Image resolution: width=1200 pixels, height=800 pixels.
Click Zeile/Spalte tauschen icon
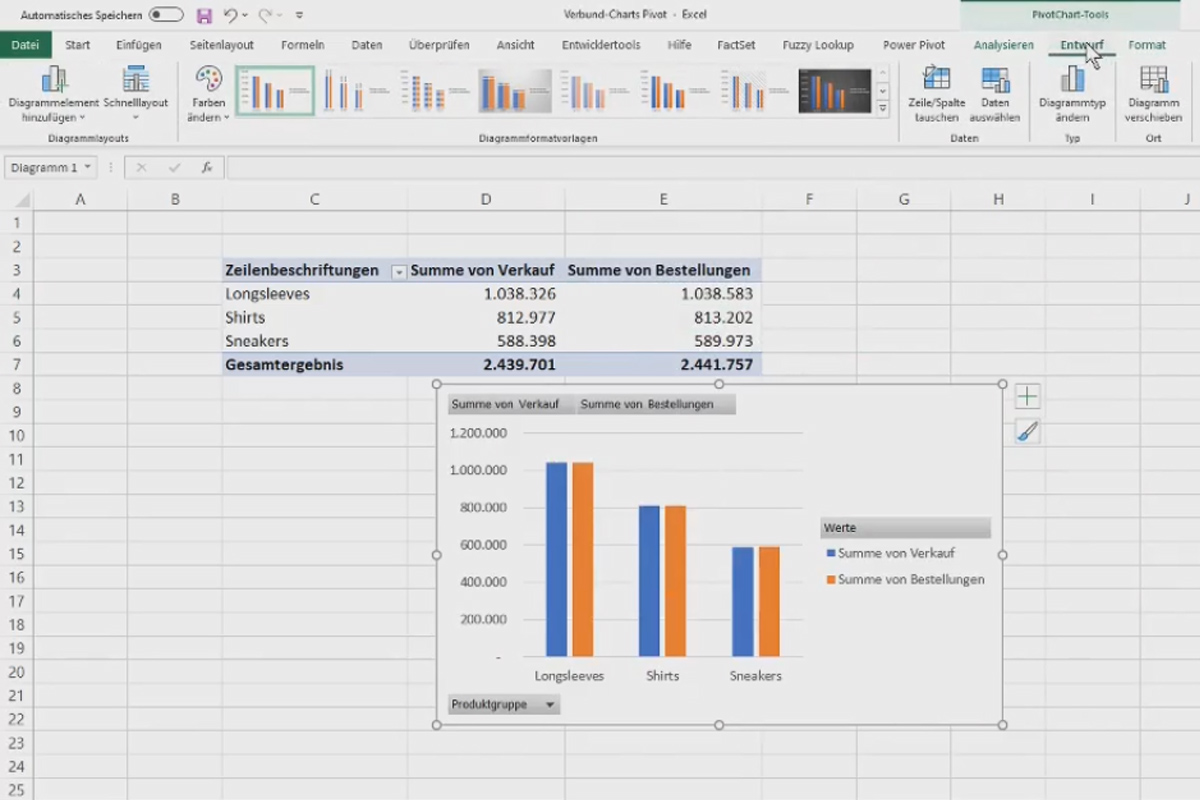tap(936, 80)
